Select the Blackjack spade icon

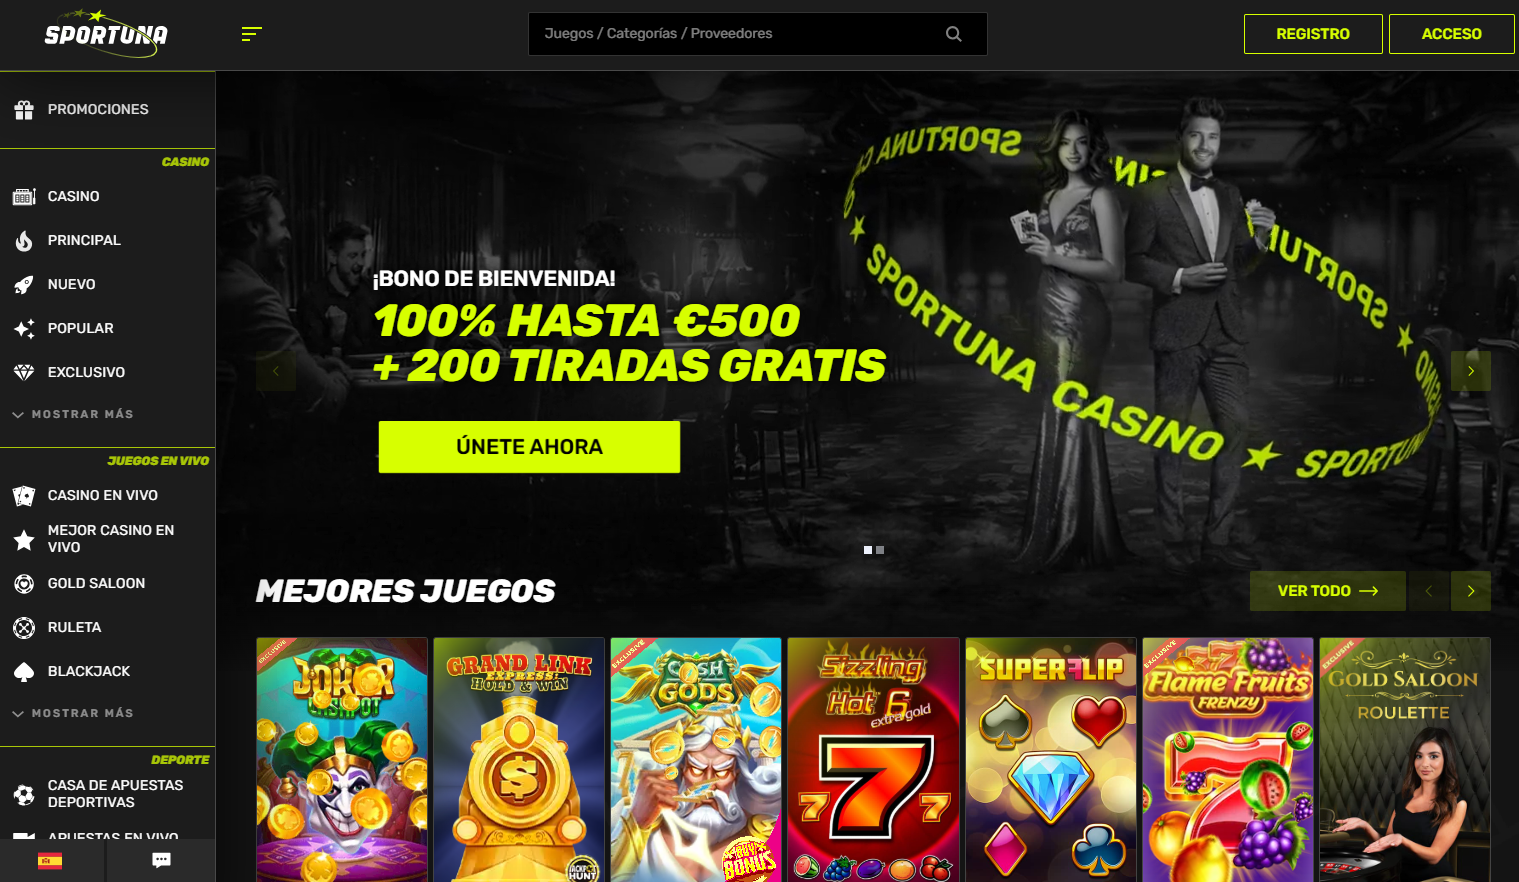click(x=24, y=672)
